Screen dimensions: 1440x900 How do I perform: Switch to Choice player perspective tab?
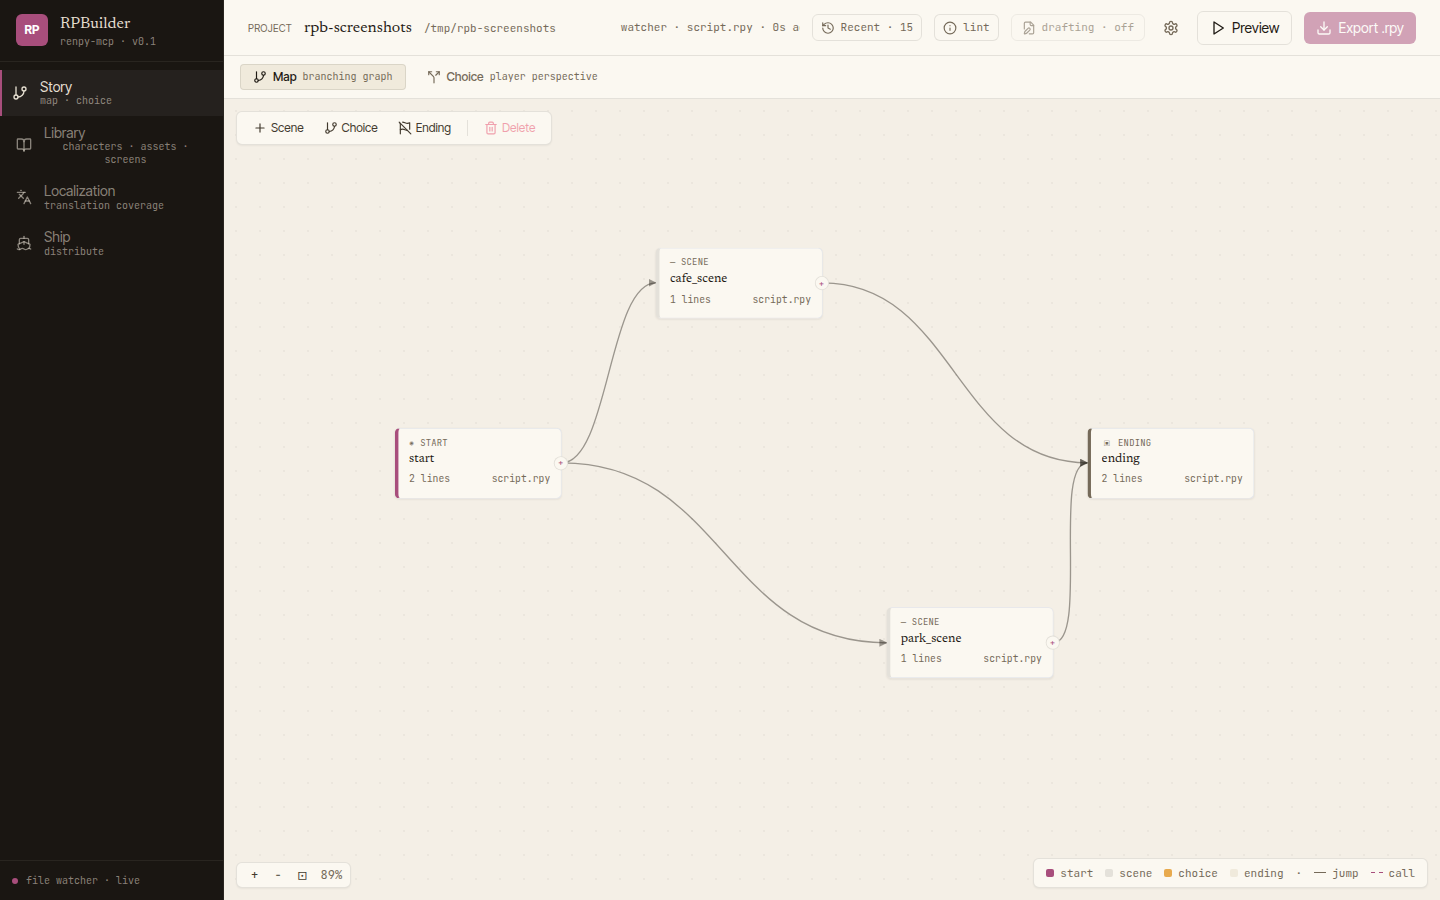[512, 77]
